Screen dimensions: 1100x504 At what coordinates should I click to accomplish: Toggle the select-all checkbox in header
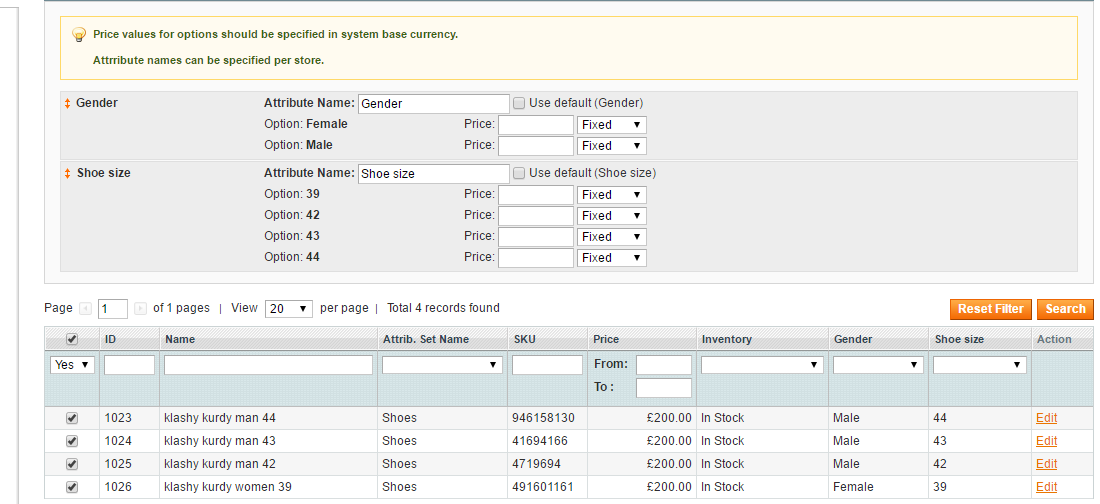point(72,340)
